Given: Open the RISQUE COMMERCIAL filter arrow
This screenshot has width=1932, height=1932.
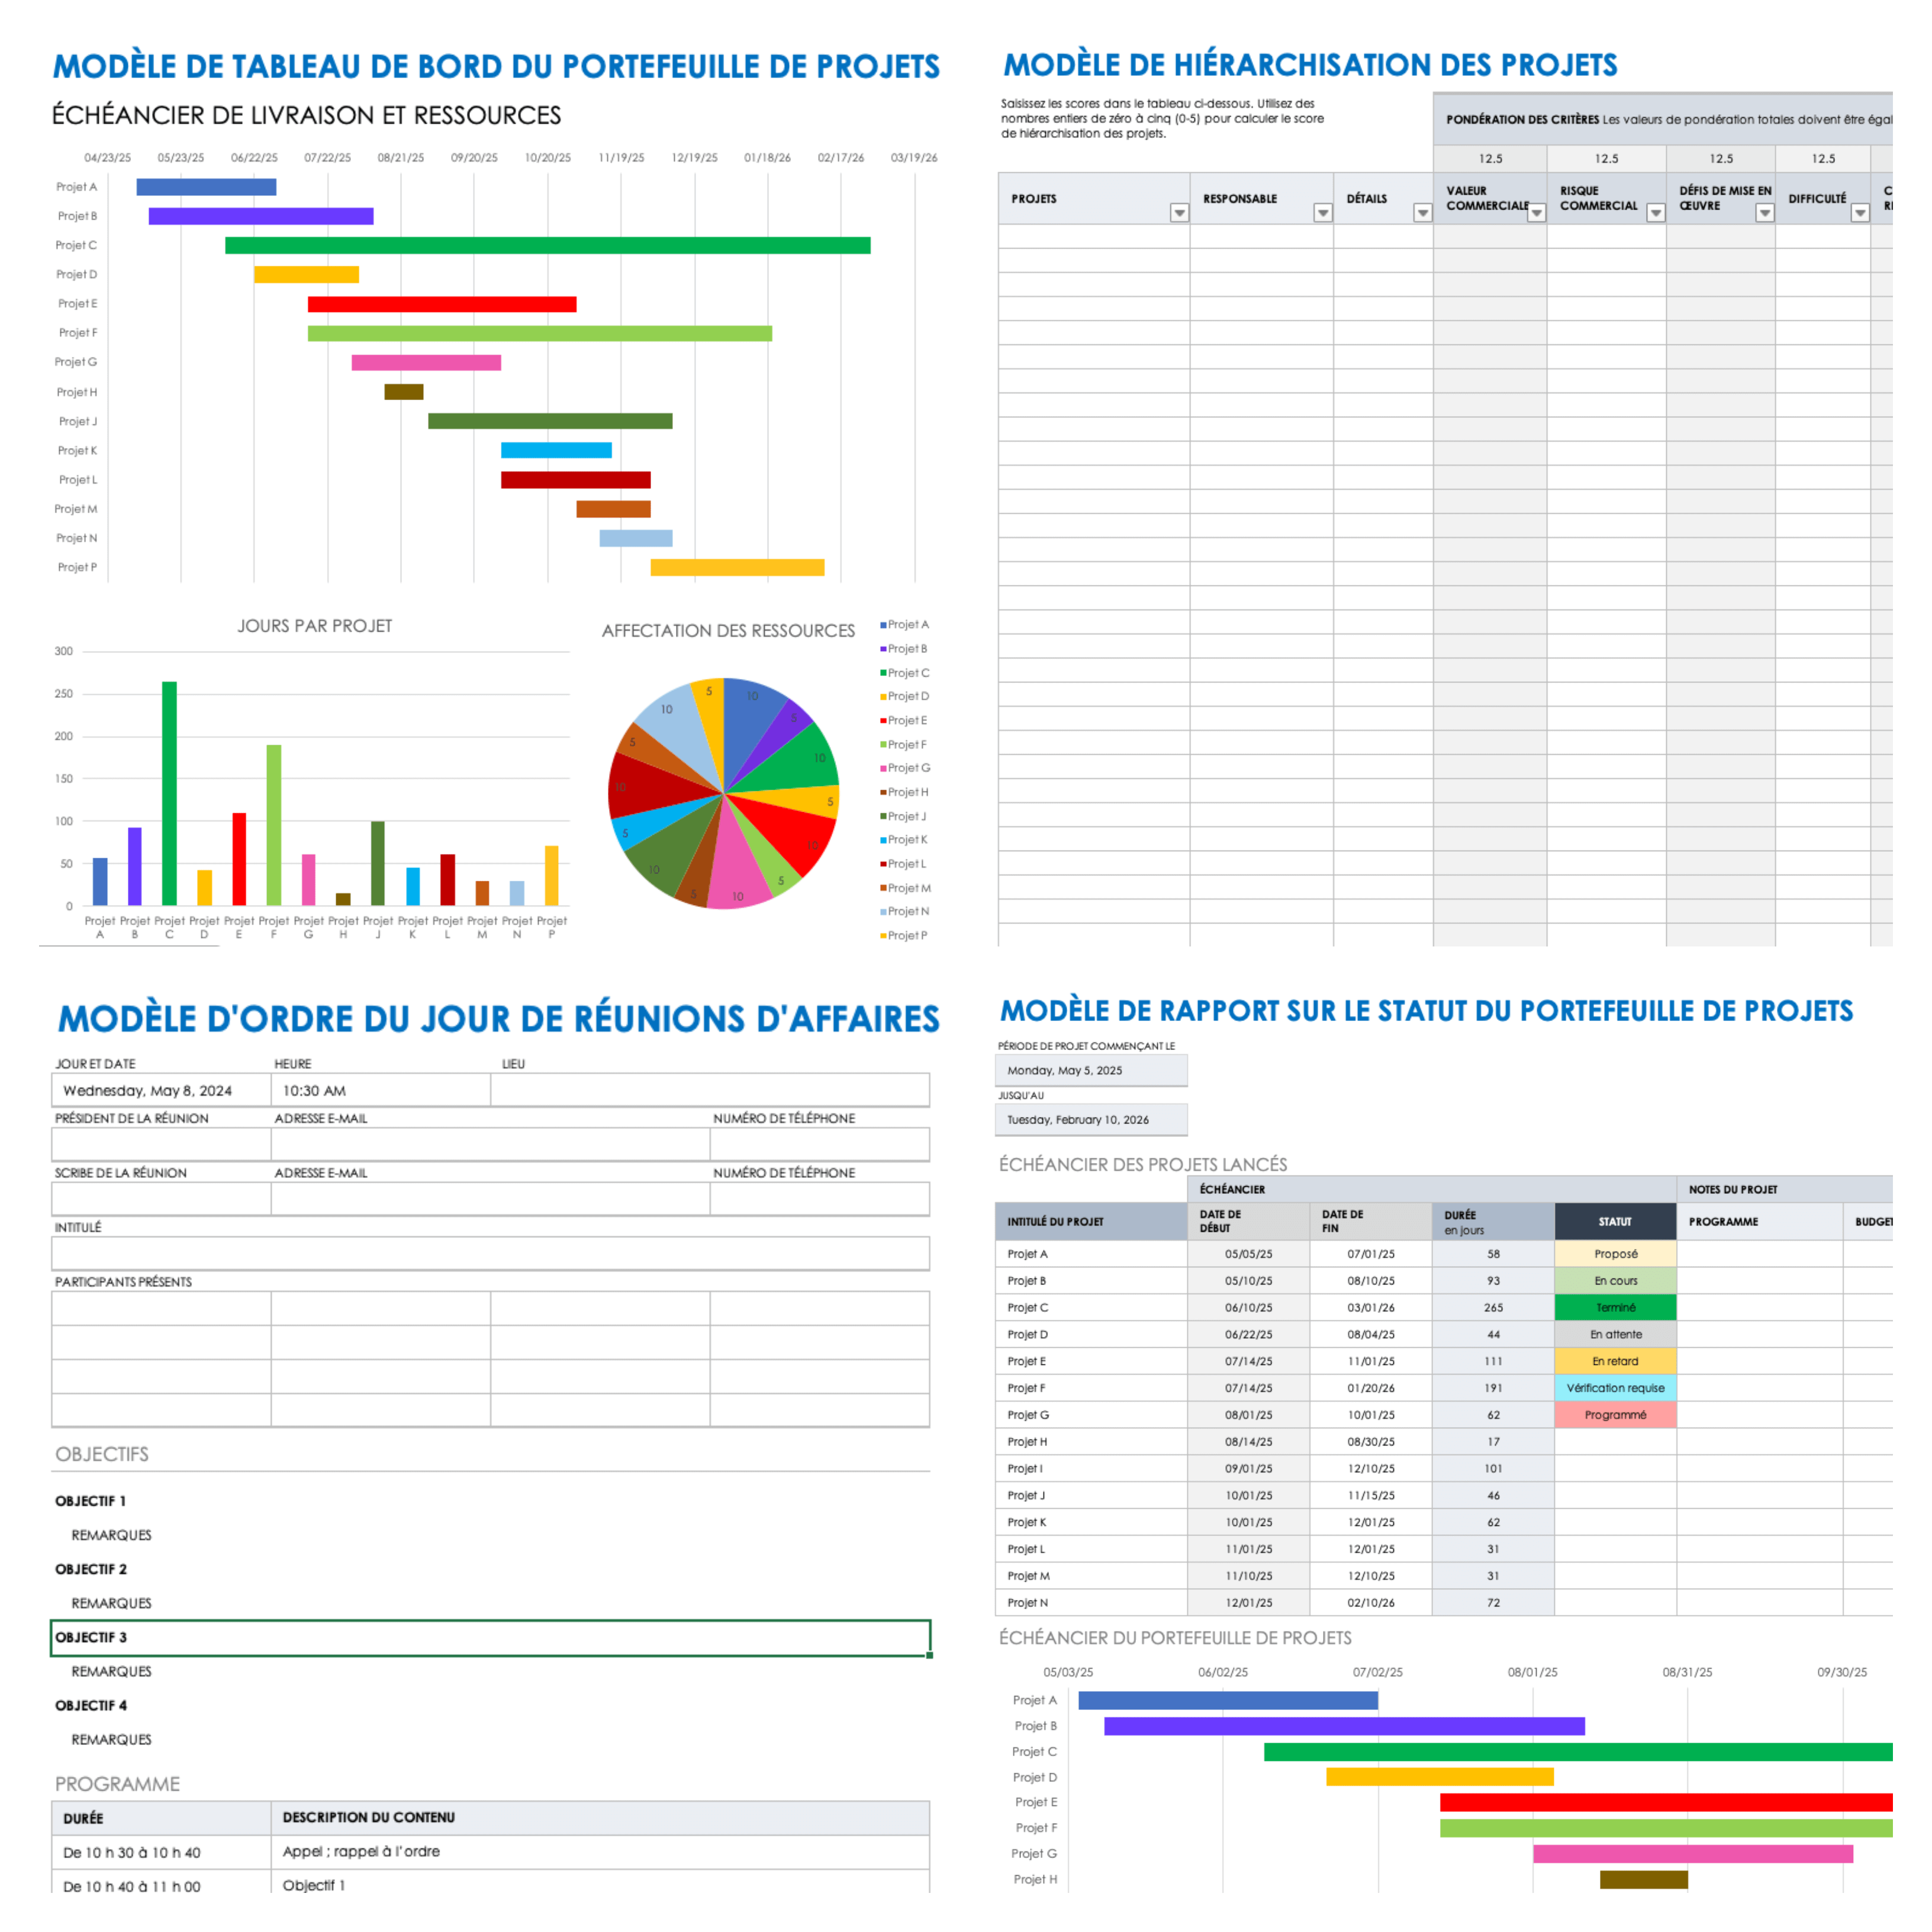Looking at the screenshot, I should click(x=1655, y=213).
